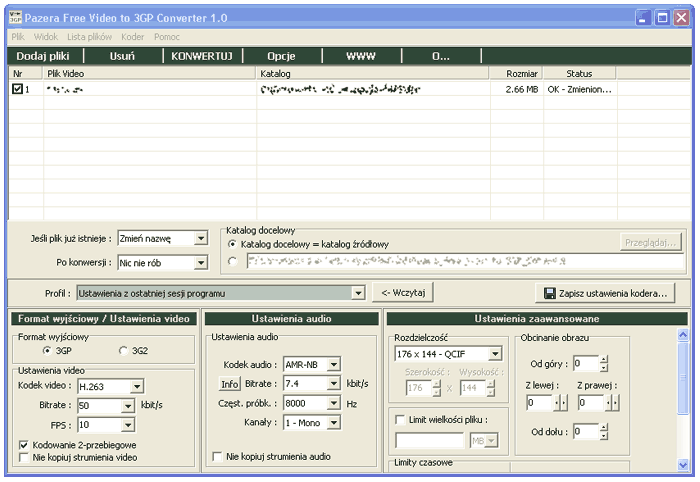Open Opcje from the toolbar

point(281,56)
